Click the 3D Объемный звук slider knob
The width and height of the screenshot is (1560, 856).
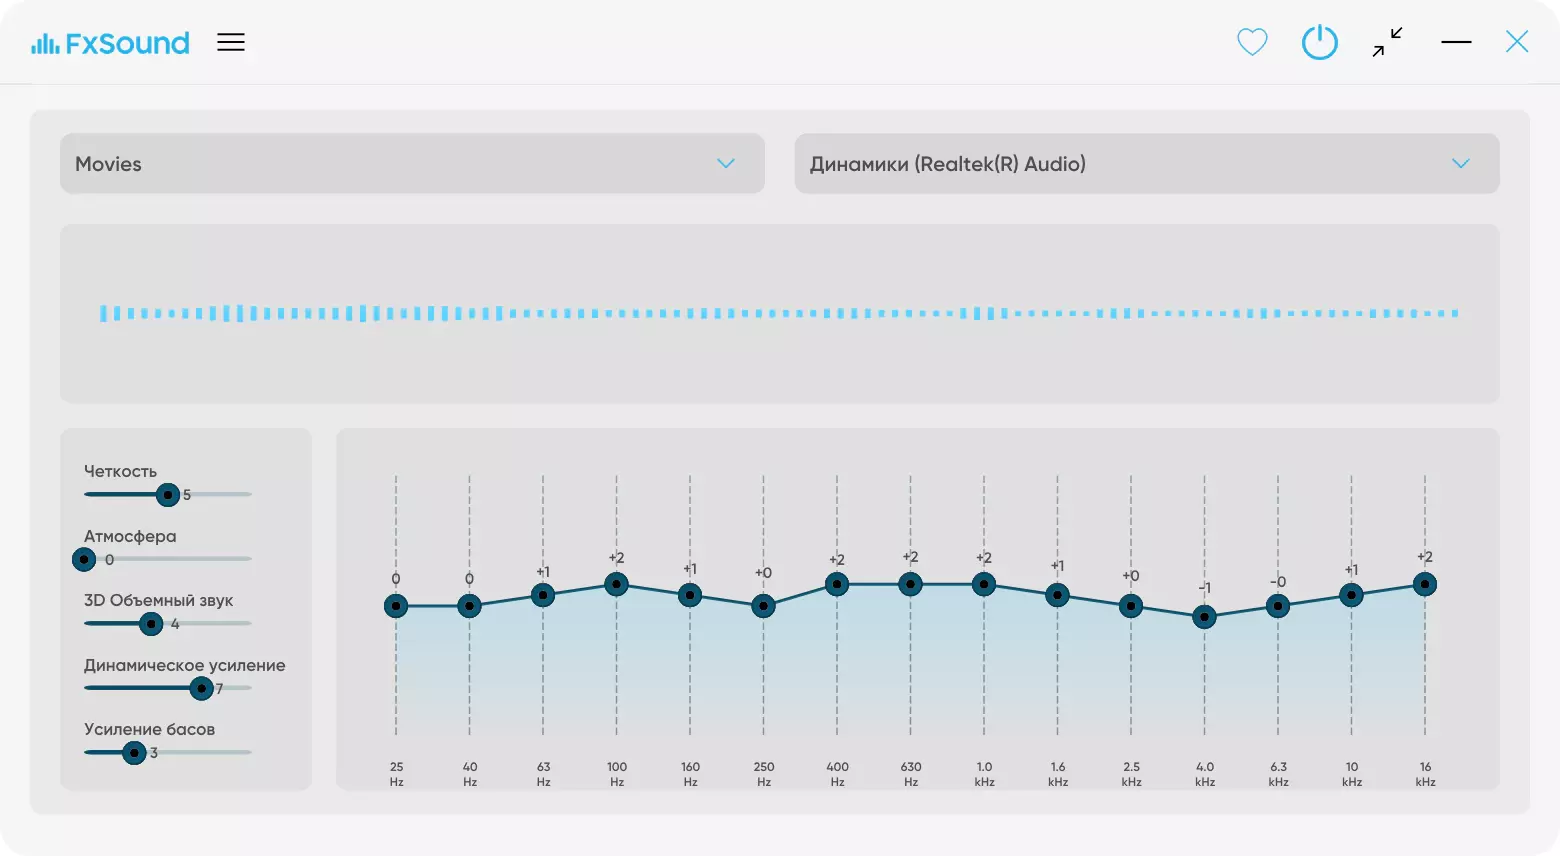[151, 624]
